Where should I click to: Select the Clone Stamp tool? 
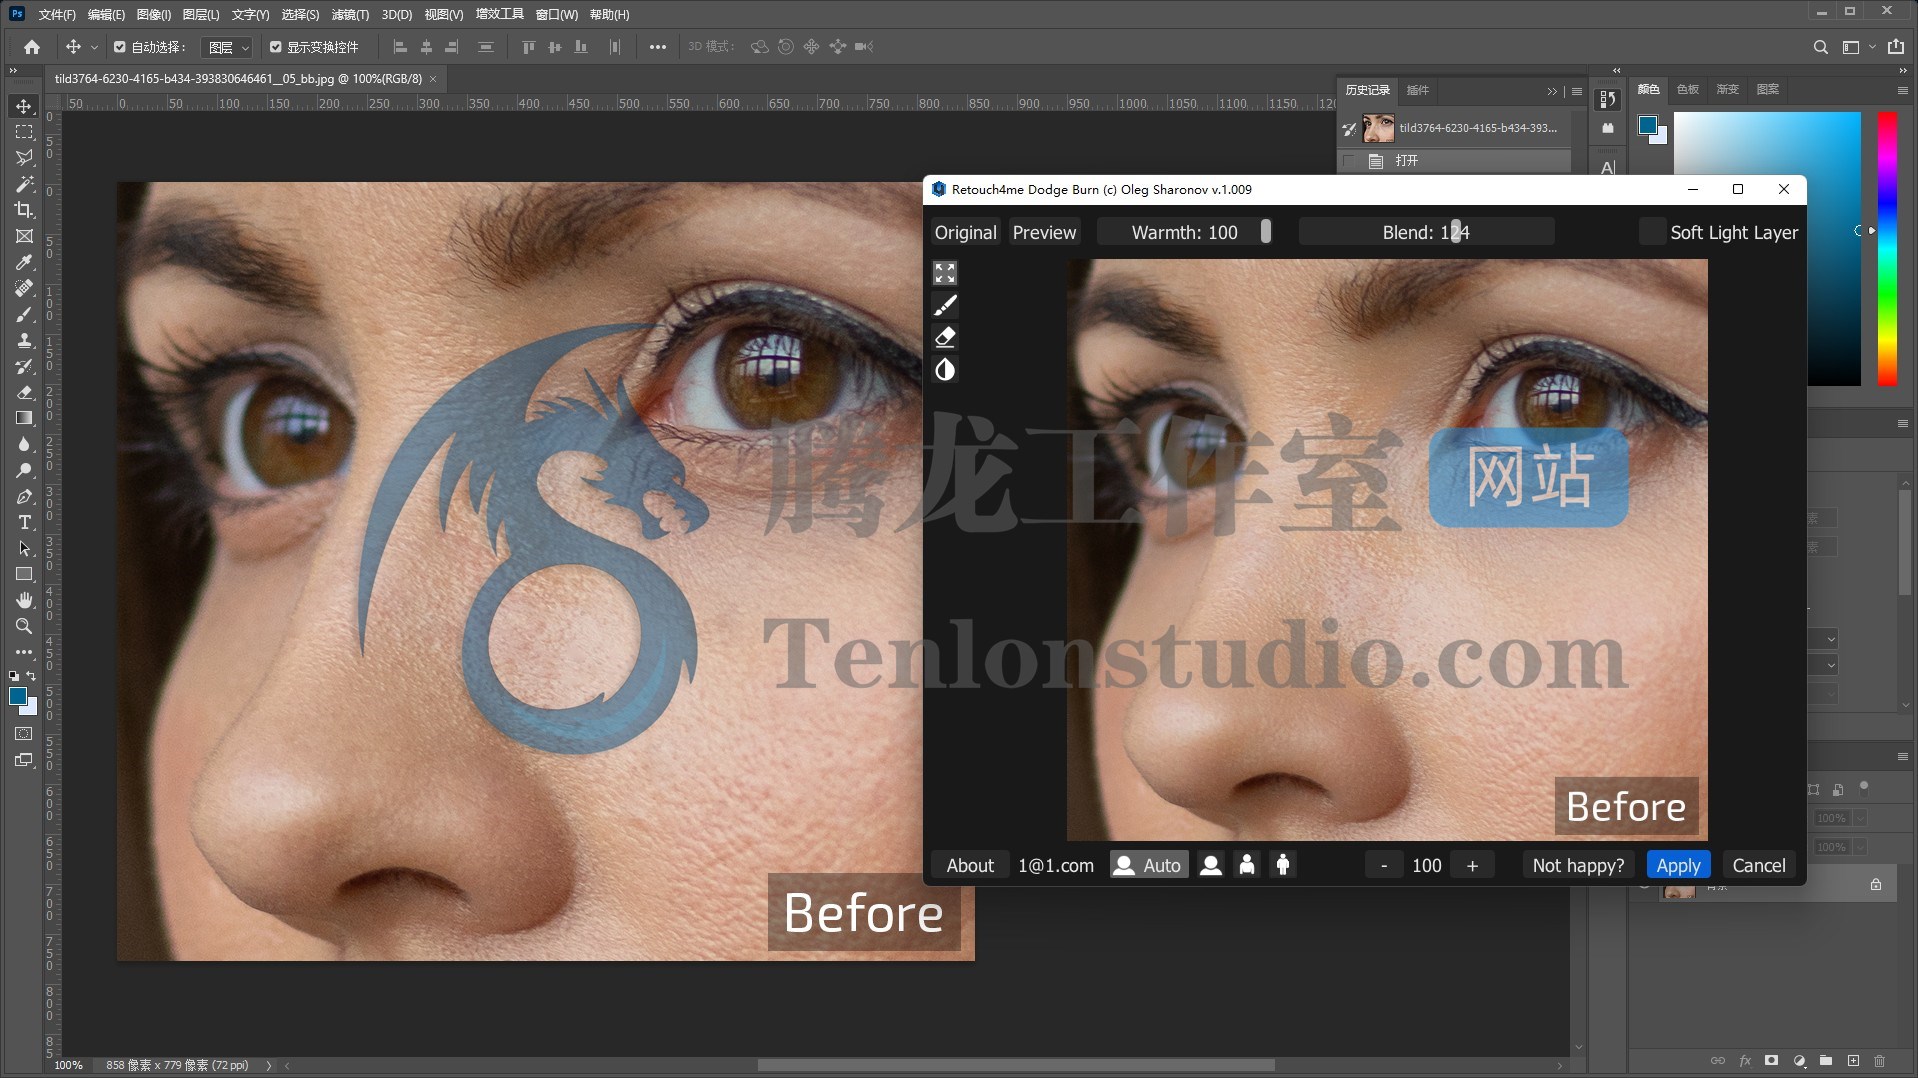coord(24,340)
